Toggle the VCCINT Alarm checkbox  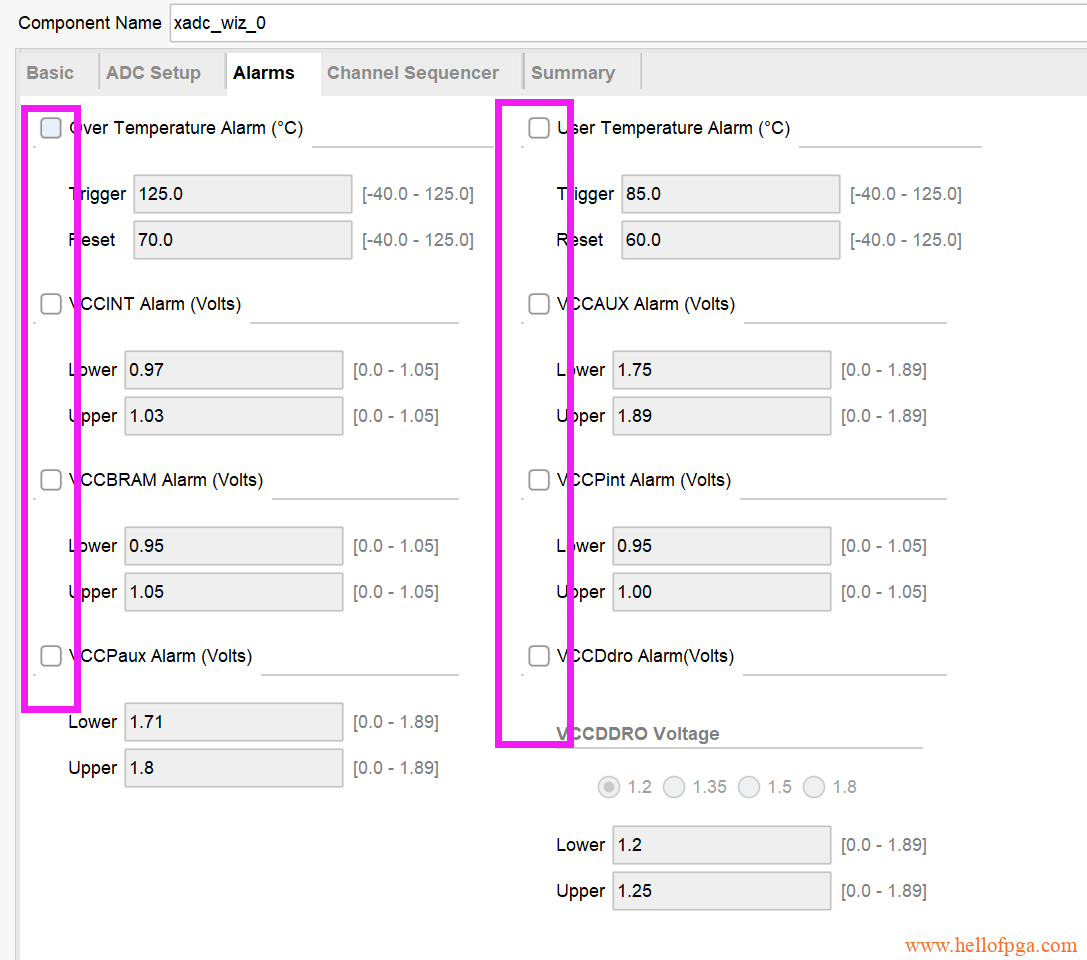[x=51, y=304]
